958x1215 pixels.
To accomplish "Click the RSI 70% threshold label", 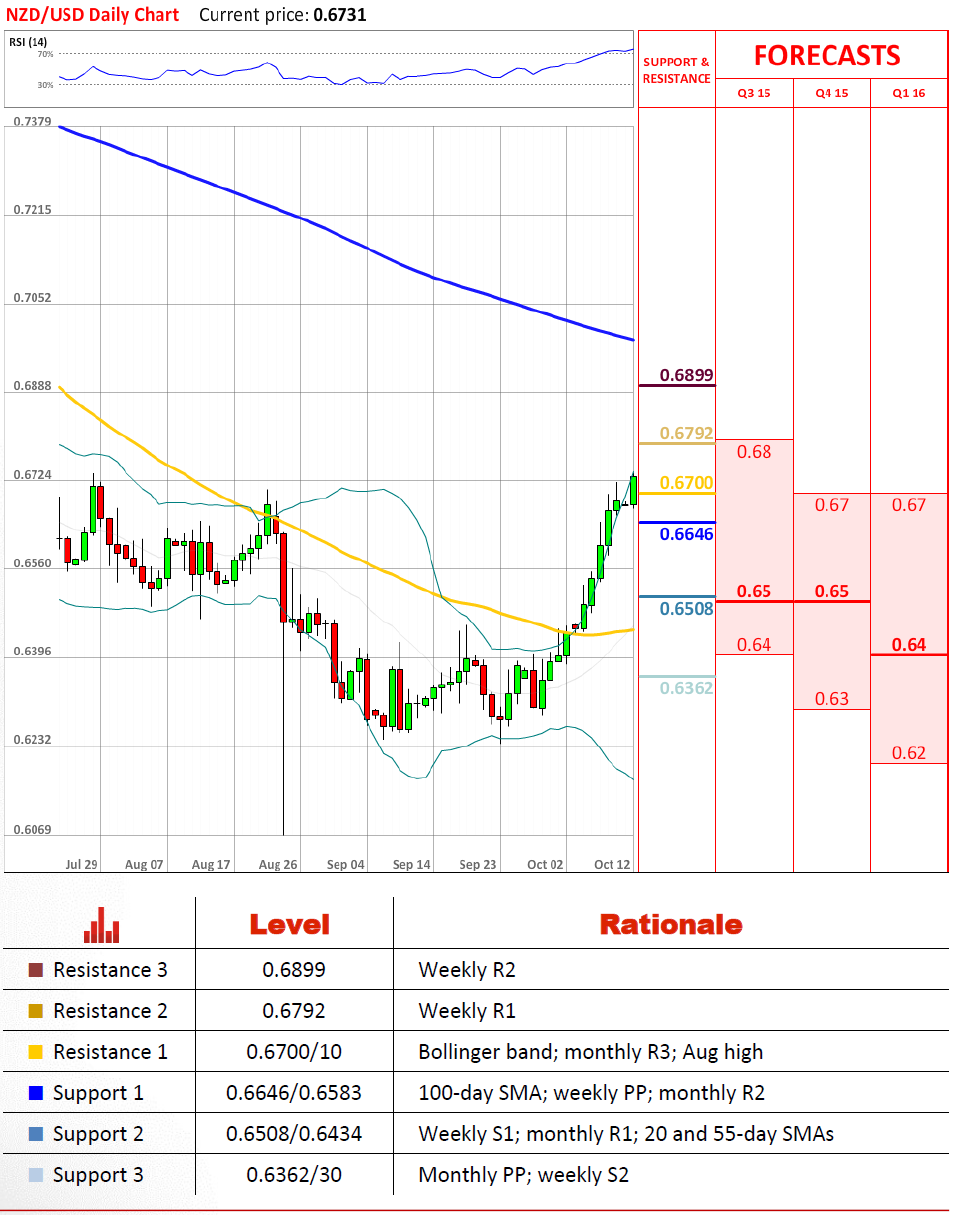I will click(46, 54).
